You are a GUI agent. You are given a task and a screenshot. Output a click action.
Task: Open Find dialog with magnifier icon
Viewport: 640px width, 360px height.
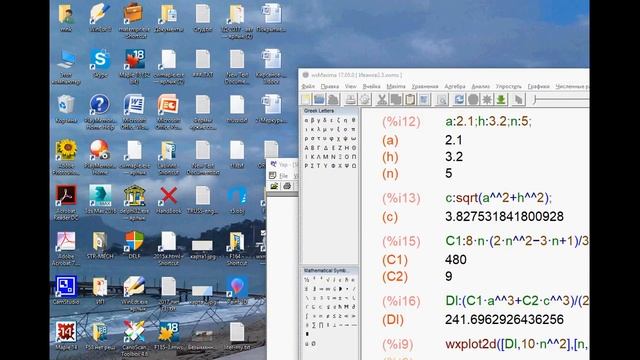coord(442,99)
